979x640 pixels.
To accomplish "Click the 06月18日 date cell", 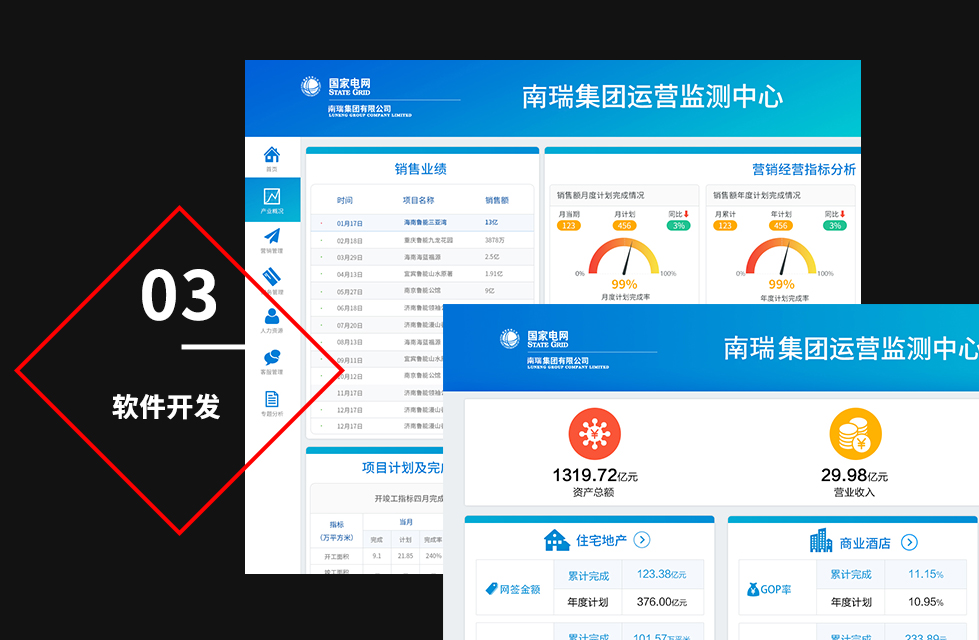I will [350, 308].
